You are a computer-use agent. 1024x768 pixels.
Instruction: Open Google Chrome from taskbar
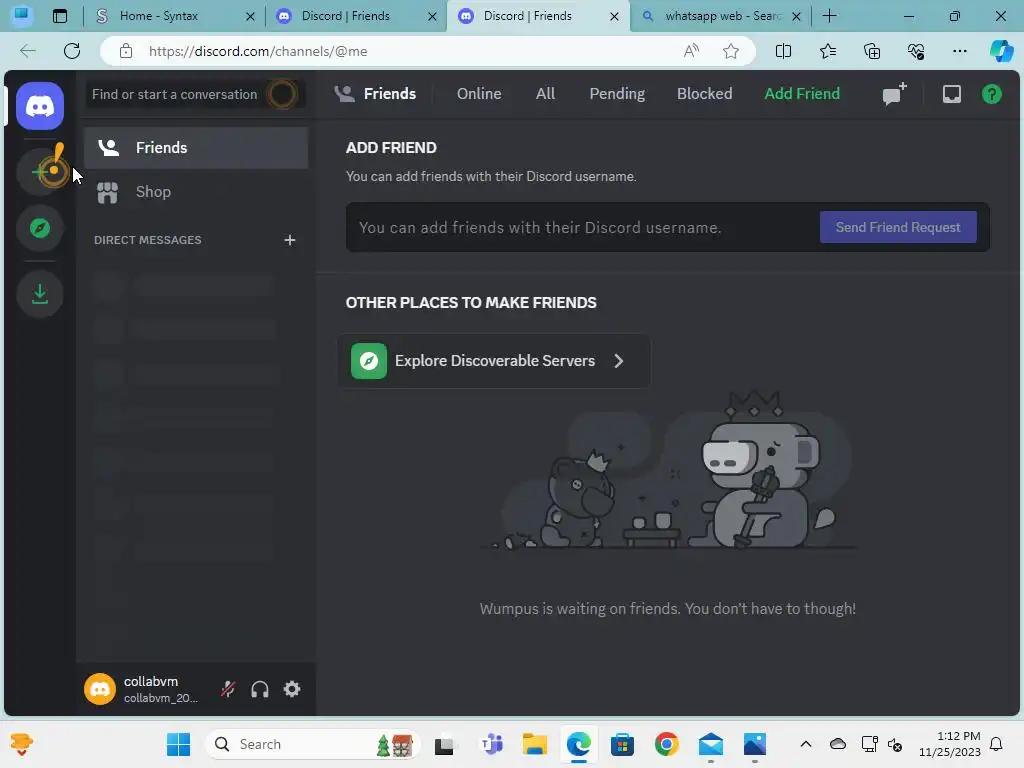667,744
